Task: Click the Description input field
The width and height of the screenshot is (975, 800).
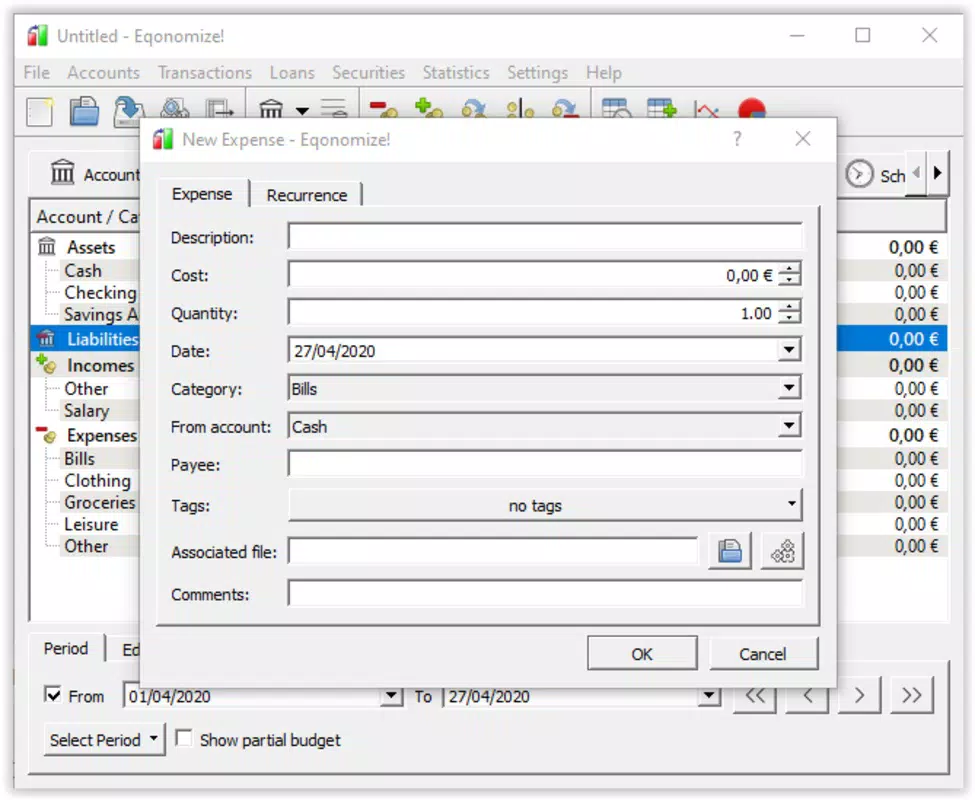Action: [545, 237]
